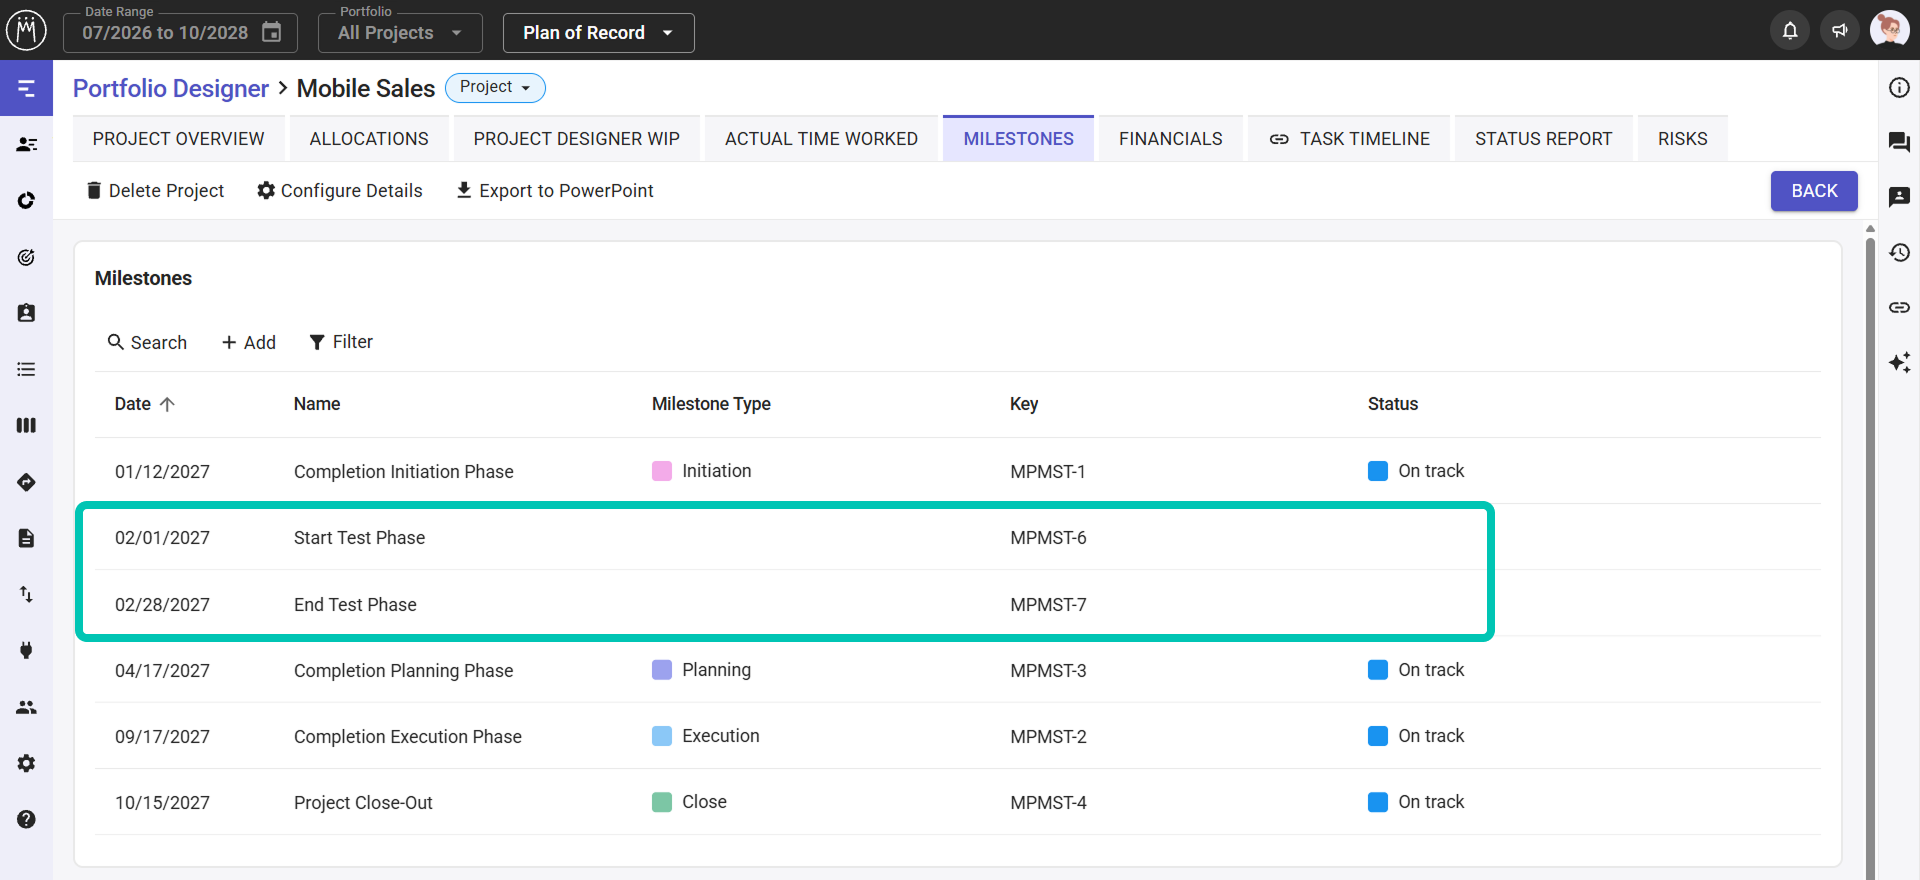Expand the Plan of Record dropdown

[x=598, y=33]
